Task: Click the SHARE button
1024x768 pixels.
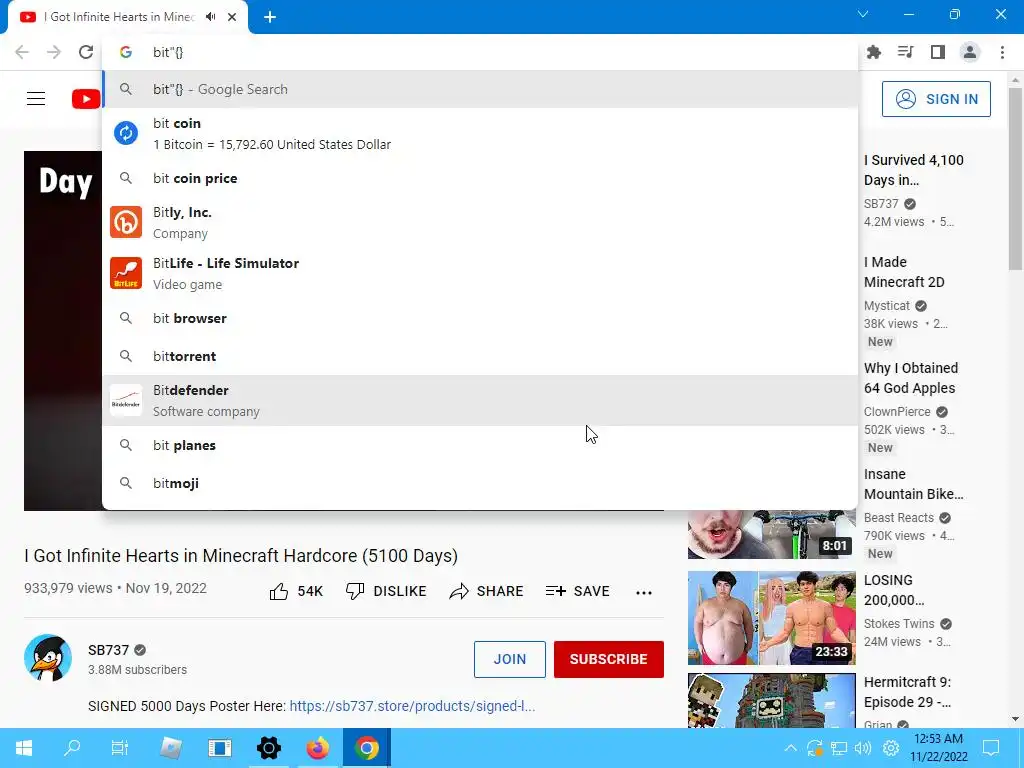Action: pyautogui.click(x=487, y=592)
